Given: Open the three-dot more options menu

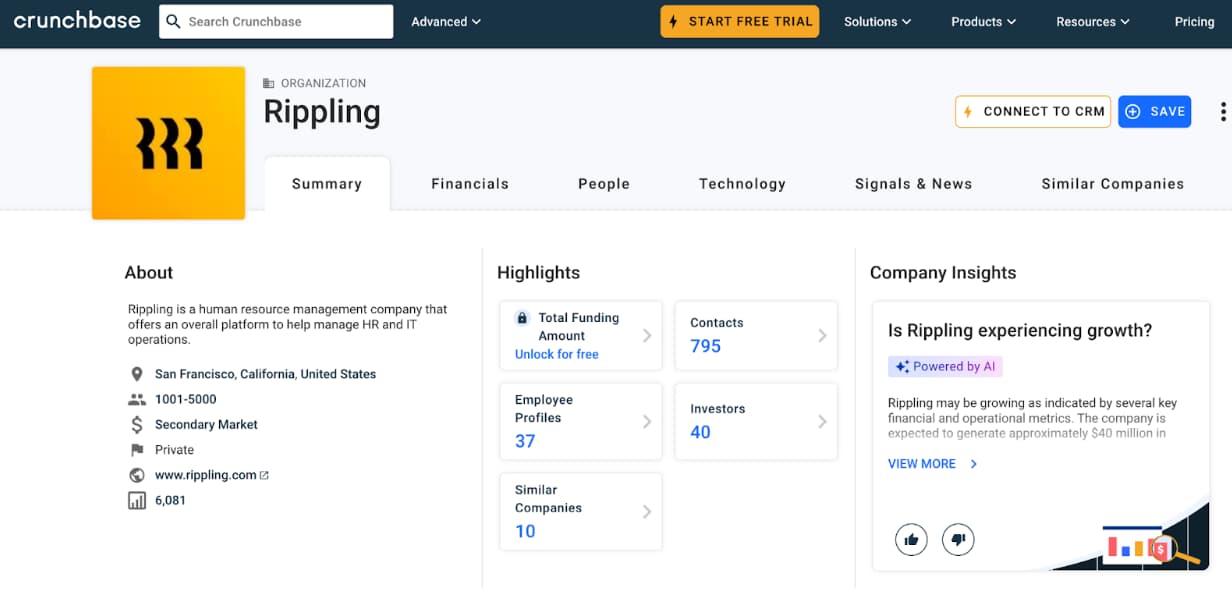Looking at the screenshot, I should click(1222, 111).
